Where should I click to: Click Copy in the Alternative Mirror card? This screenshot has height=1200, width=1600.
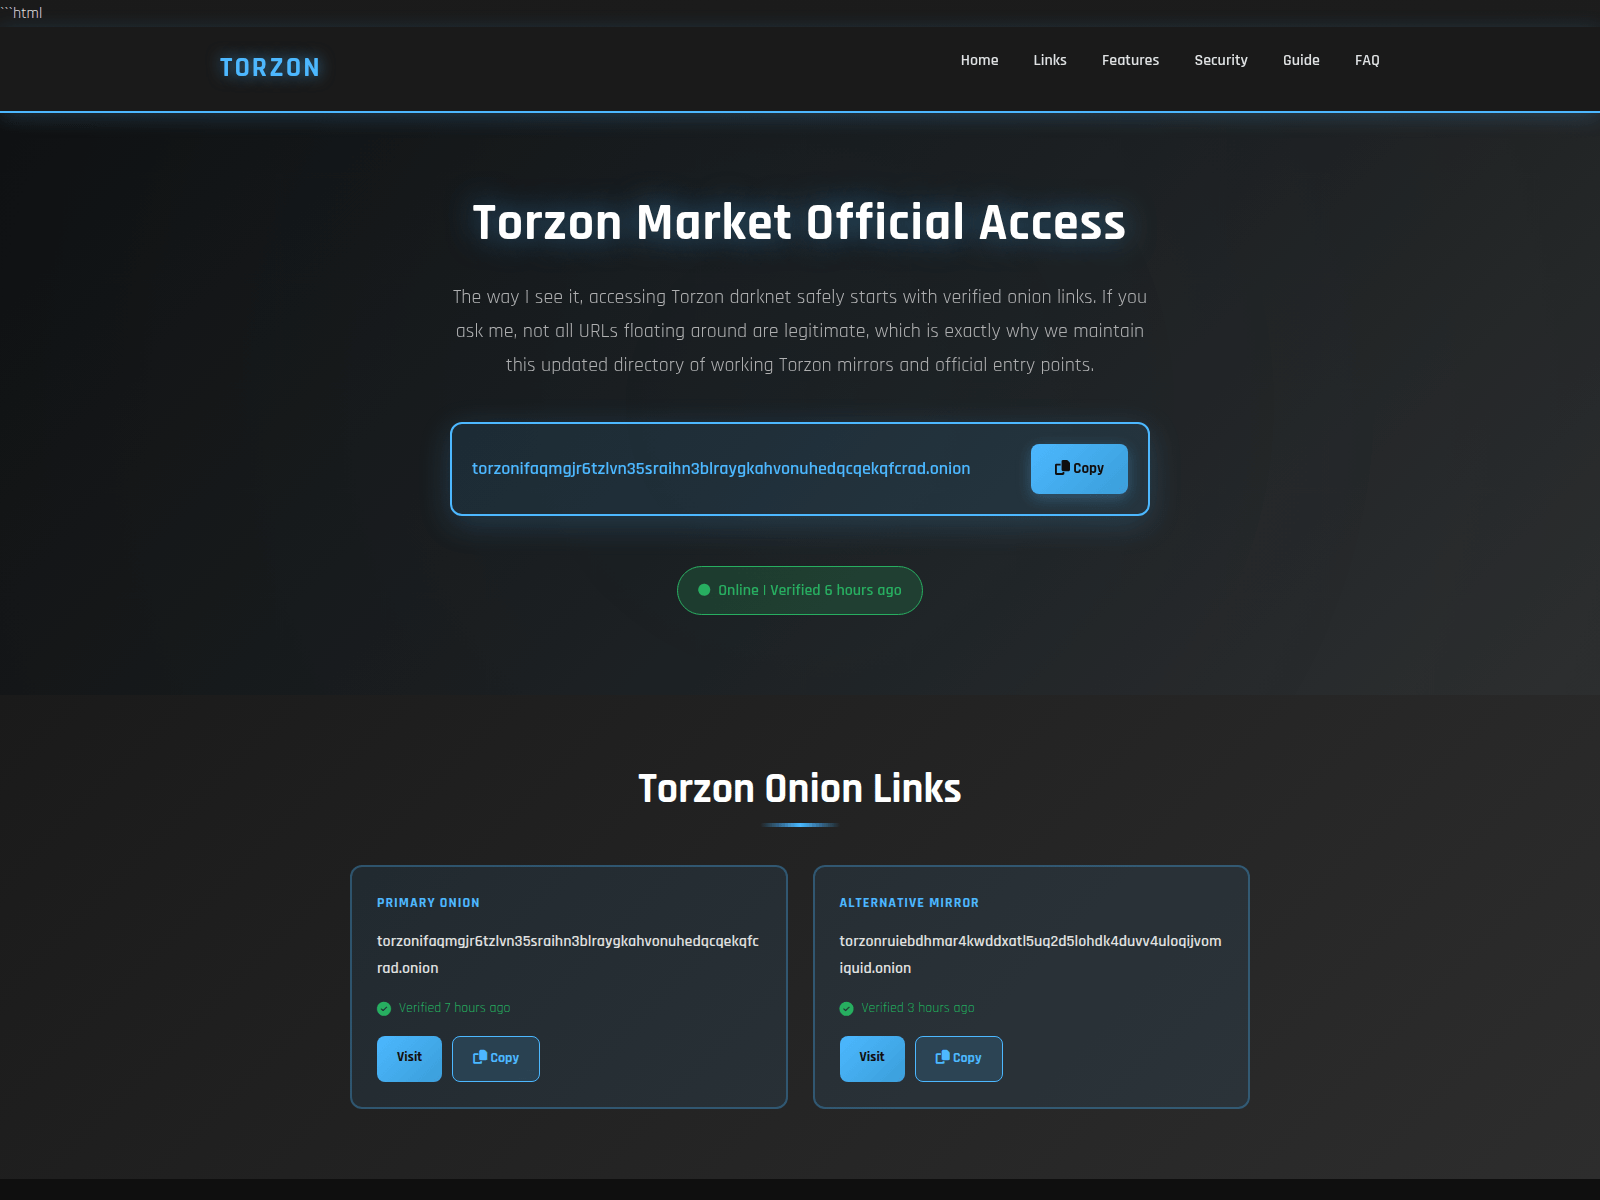tap(959, 1058)
